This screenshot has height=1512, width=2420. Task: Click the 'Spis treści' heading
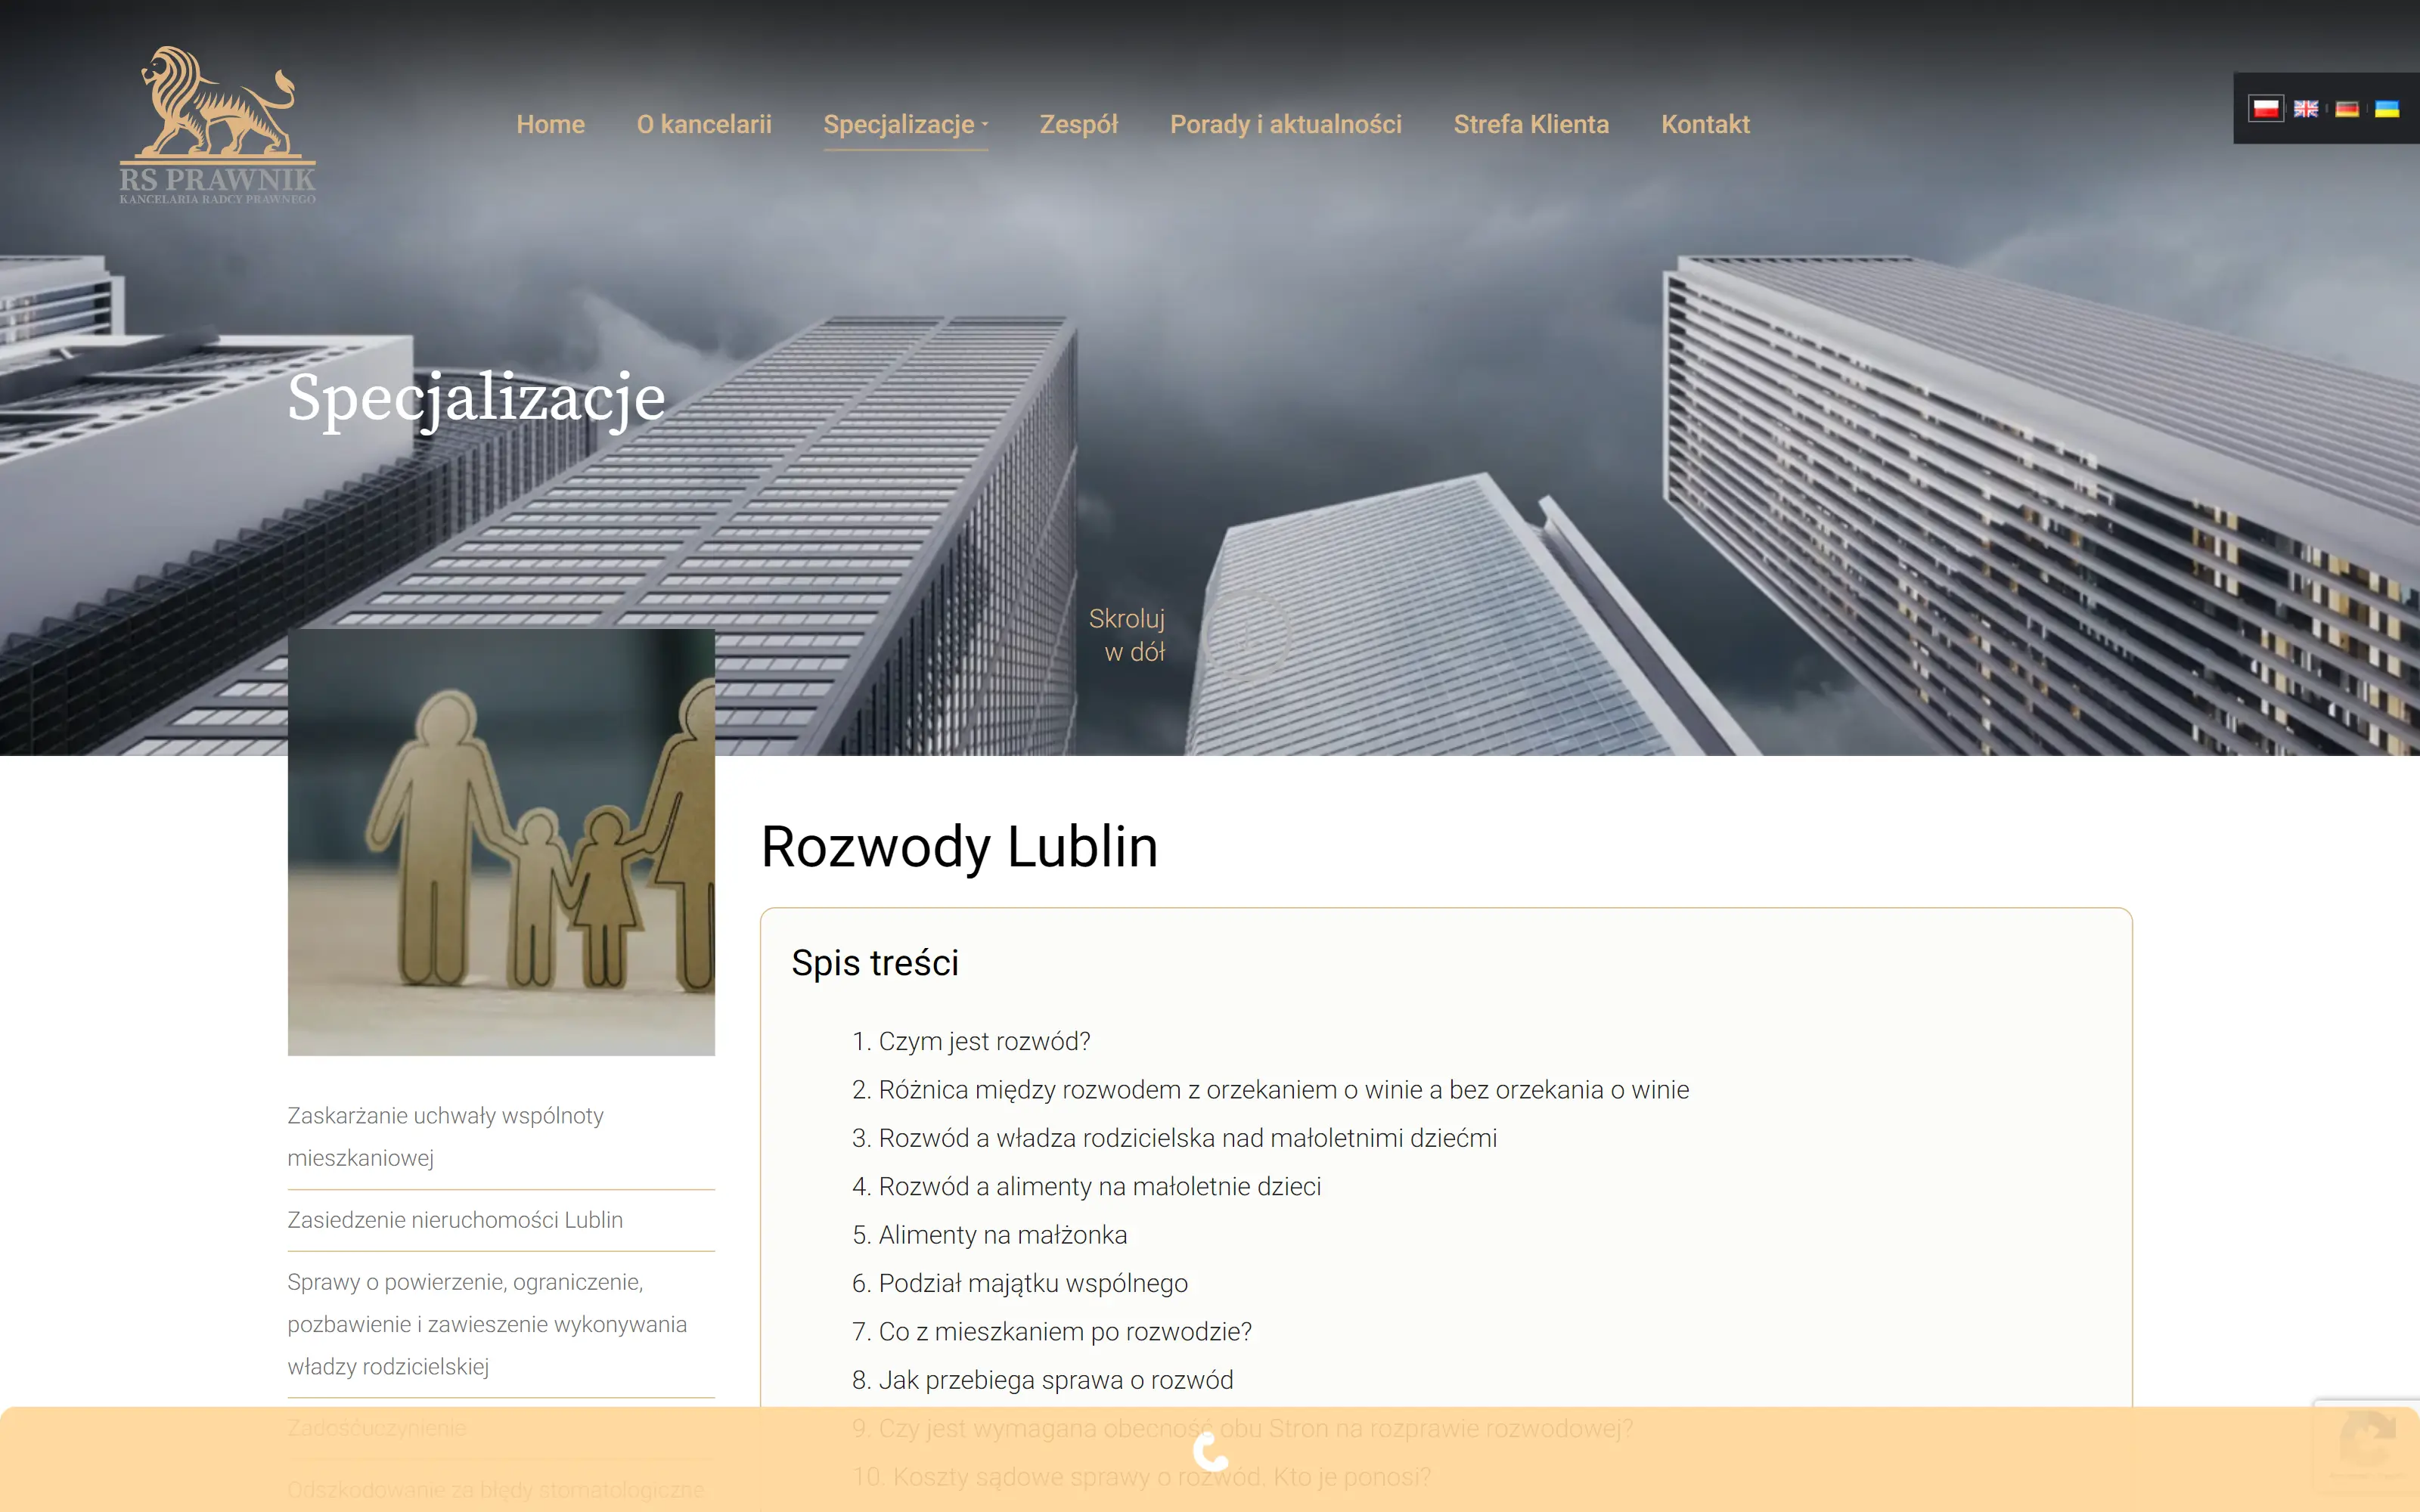coord(875,963)
